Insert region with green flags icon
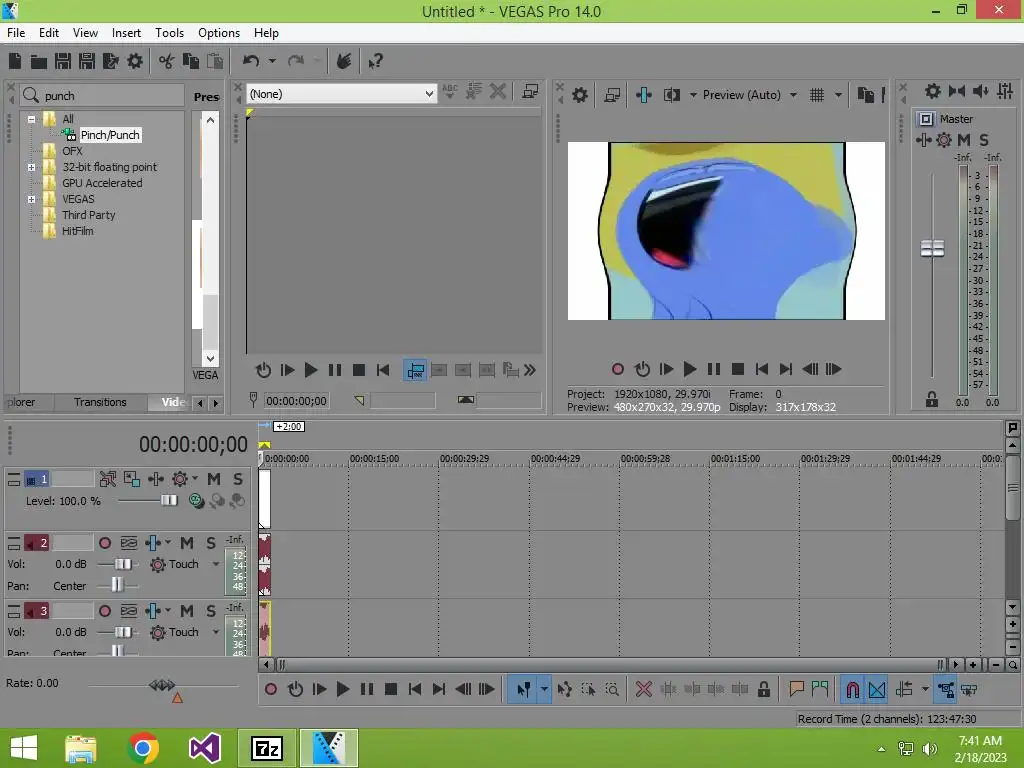This screenshot has width=1024, height=768. coord(820,689)
